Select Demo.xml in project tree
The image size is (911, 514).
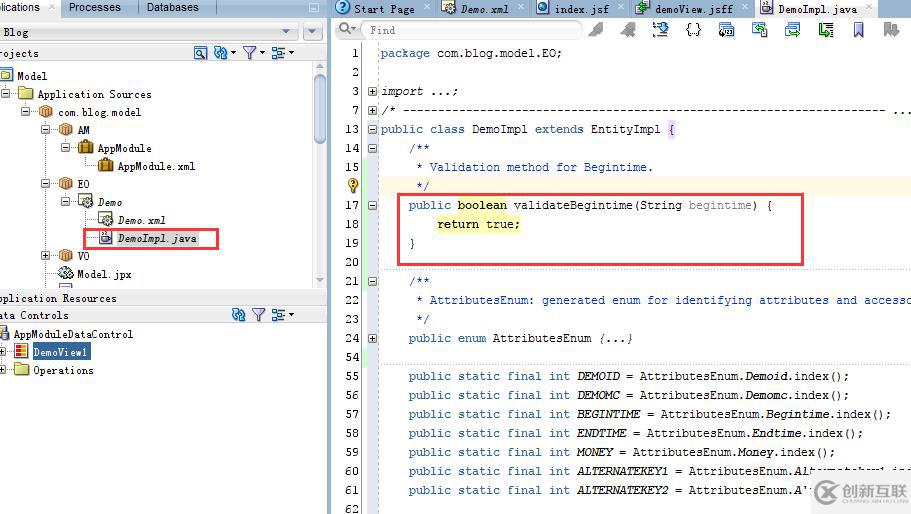click(141, 220)
